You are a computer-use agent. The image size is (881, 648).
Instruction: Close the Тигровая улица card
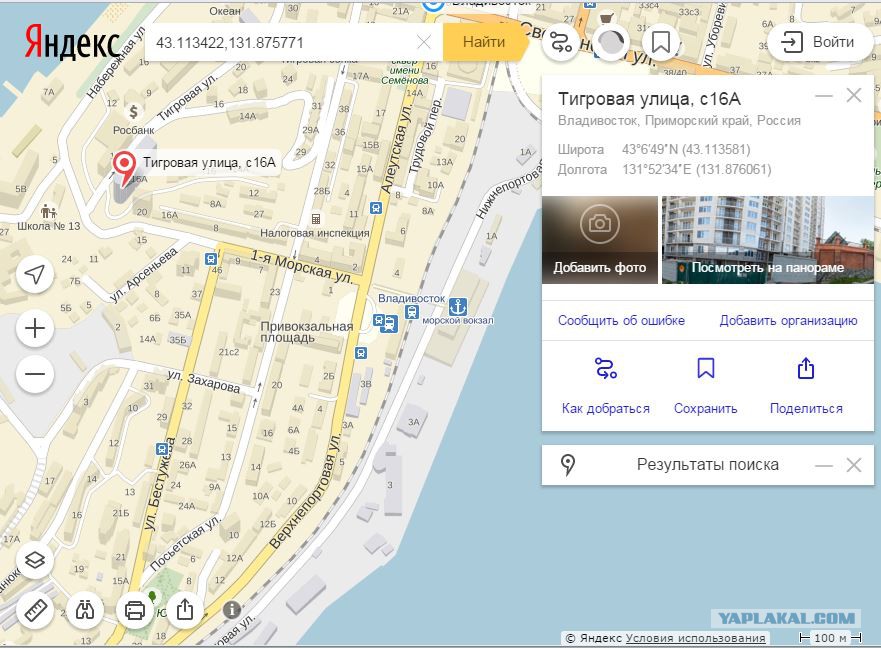pos(853,96)
